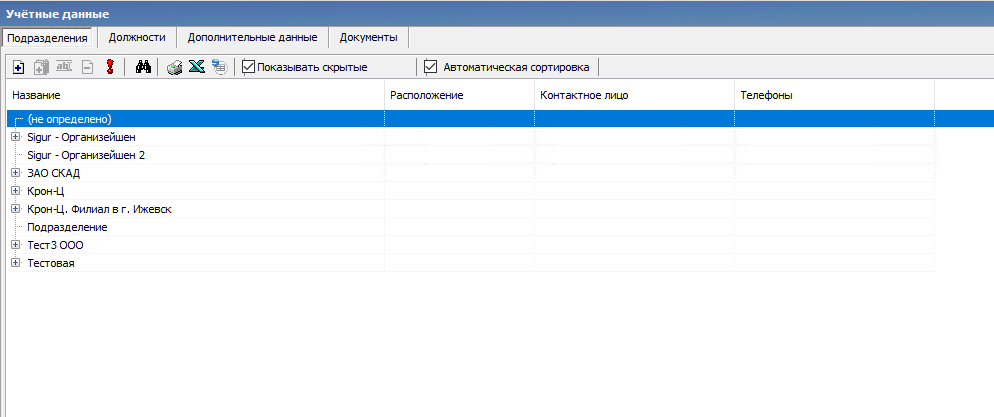Export the list with the Excel icon

(x=197, y=67)
